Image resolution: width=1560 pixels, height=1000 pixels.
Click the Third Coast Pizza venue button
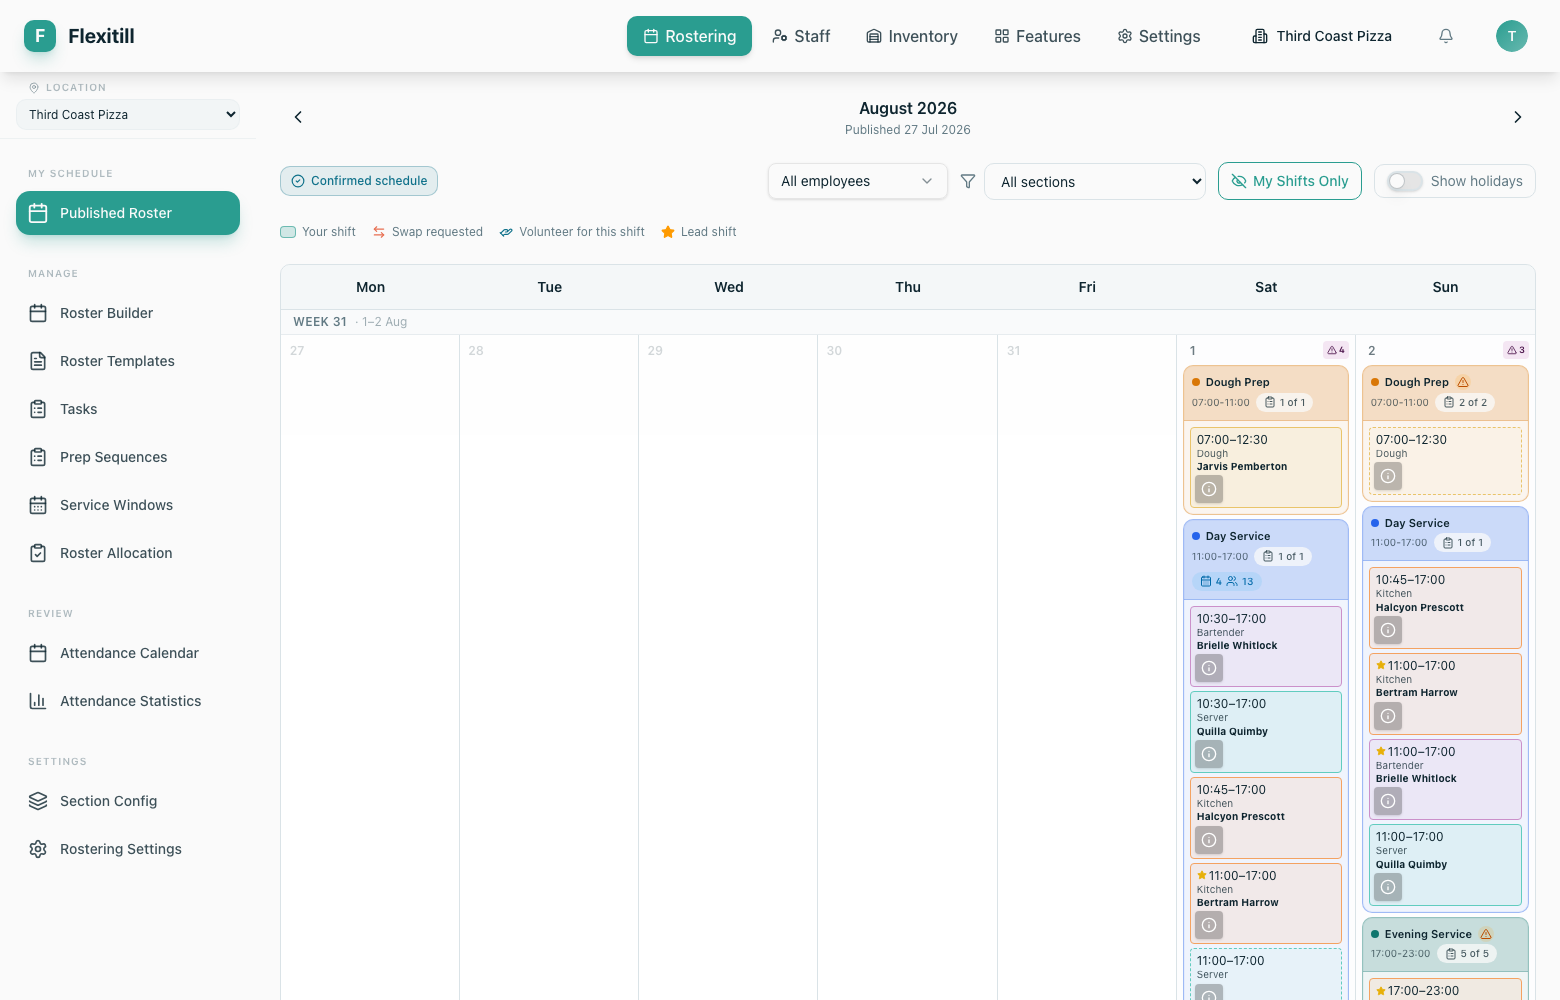pyautogui.click(x=1322, y=36)
